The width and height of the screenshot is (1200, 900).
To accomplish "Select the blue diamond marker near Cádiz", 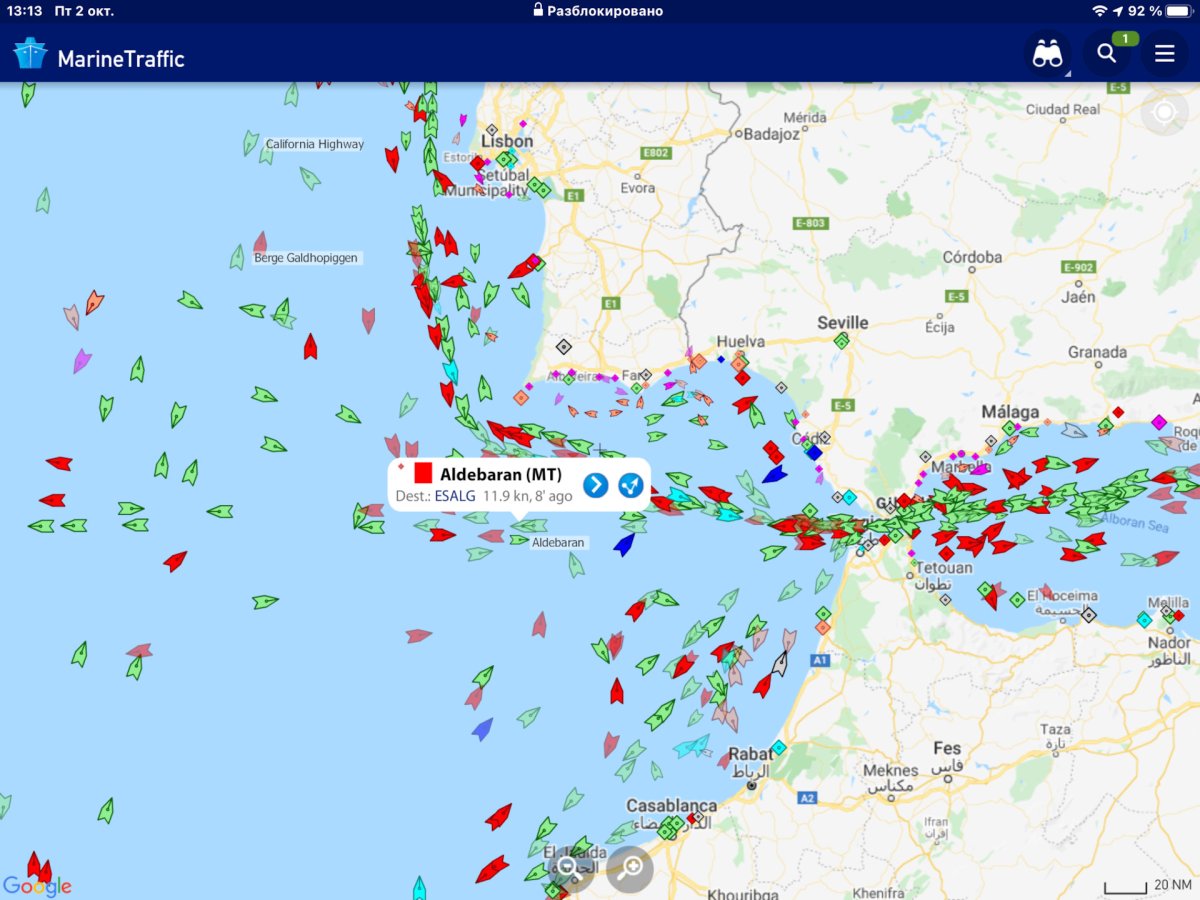I will (x=815, y=452).
